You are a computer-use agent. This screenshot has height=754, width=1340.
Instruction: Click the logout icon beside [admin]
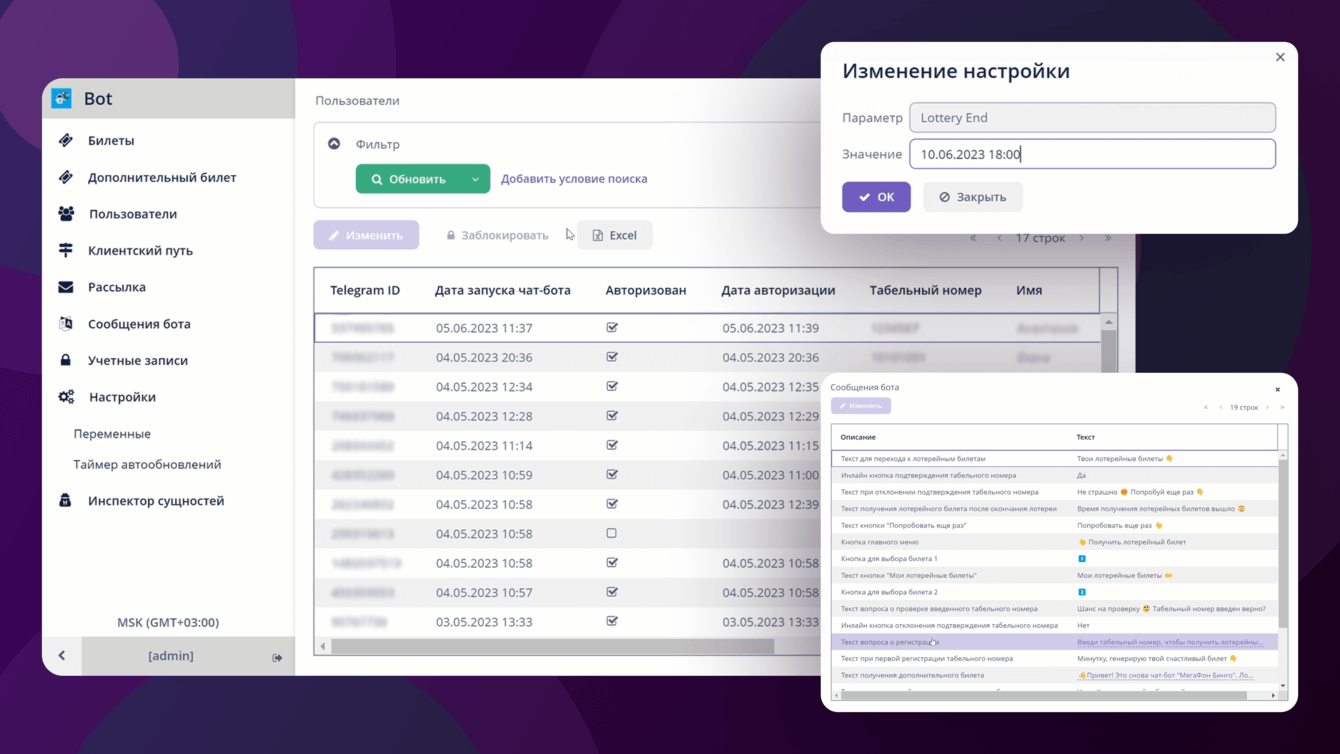277,658
